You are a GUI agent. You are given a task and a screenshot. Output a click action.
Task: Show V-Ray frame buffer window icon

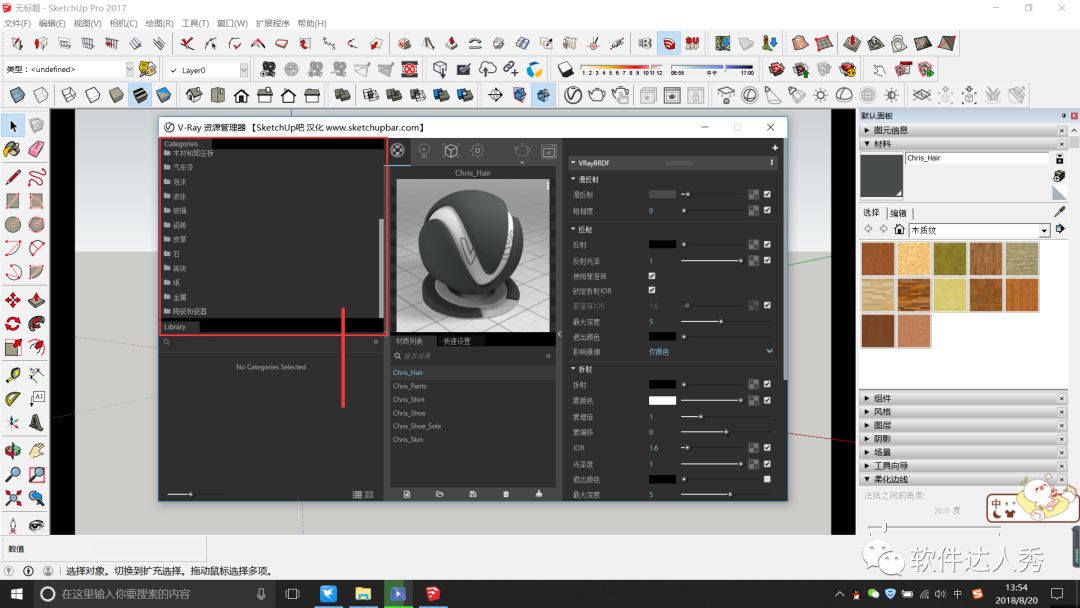(548, 151)
